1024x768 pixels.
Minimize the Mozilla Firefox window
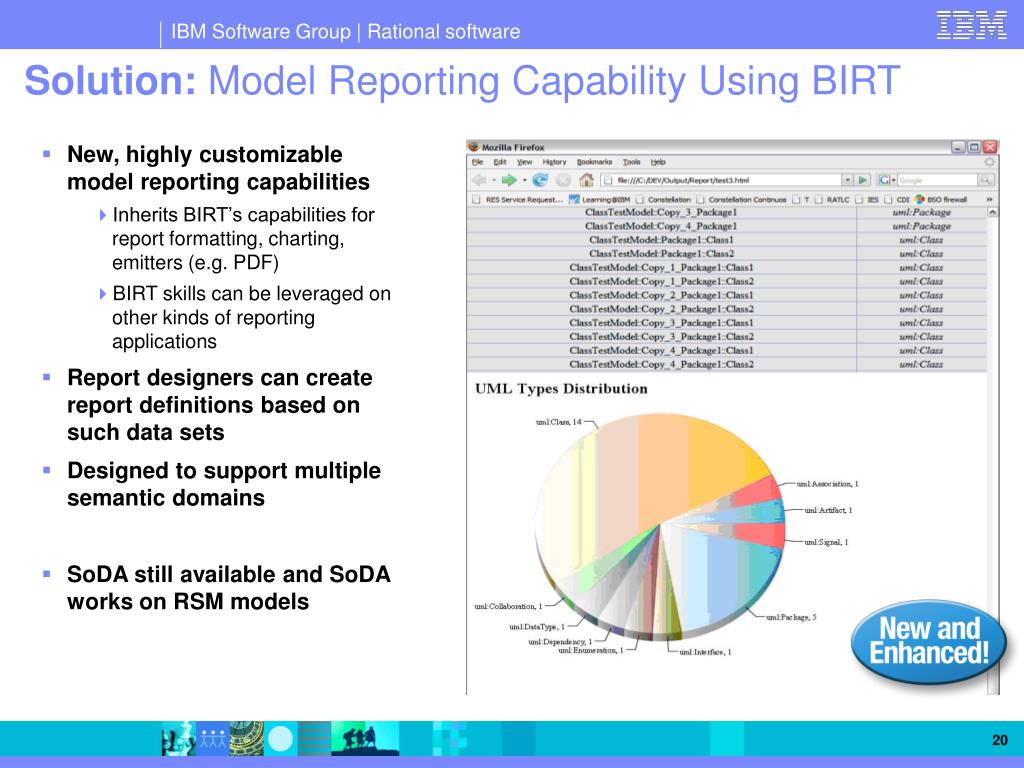(x=957, y=147)
